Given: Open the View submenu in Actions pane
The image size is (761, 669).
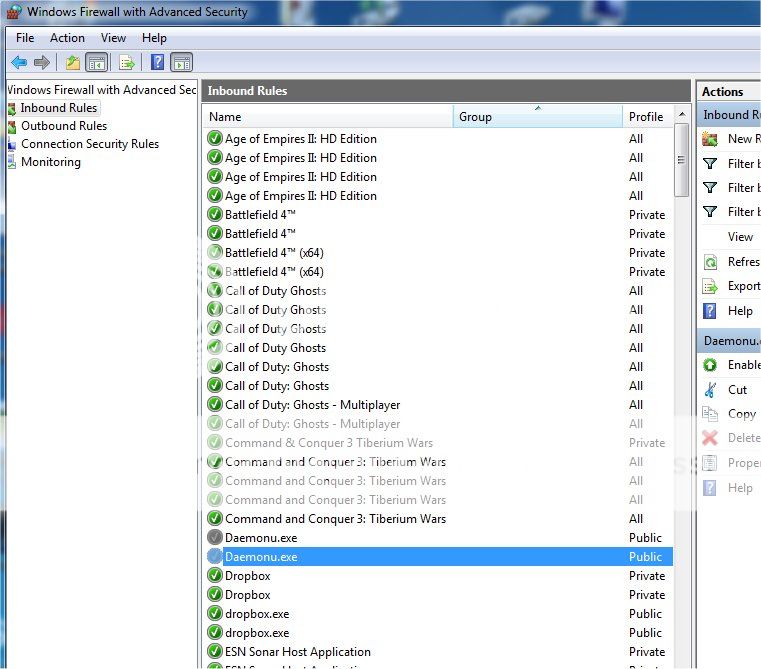Looking at the screenshot, I should (x=740, y=237).
